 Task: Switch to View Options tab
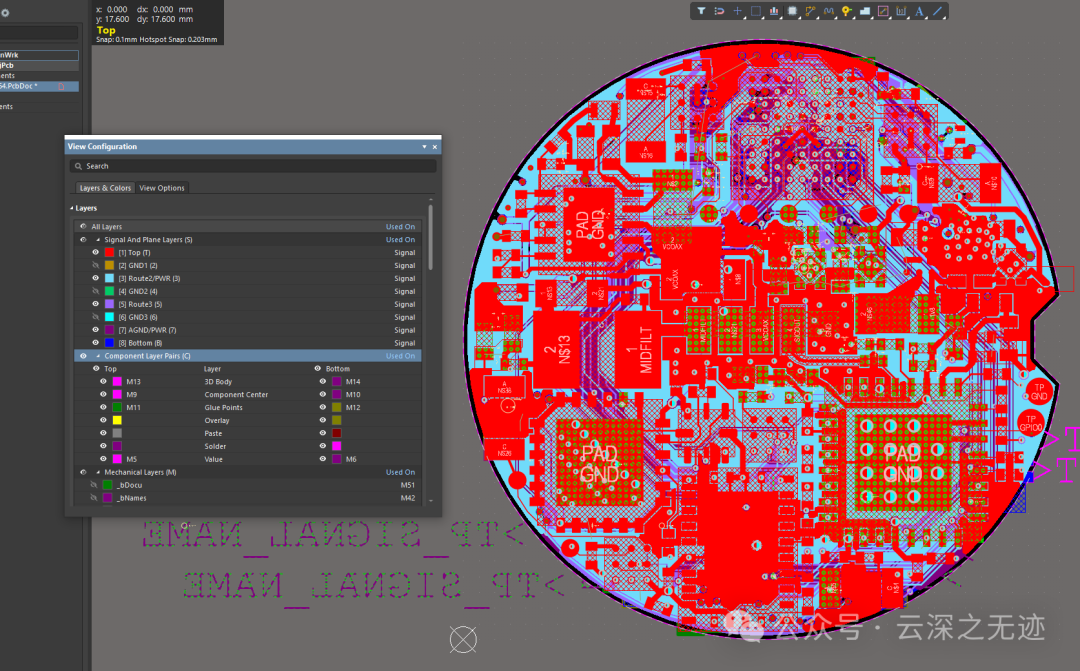(x=162, y=188)
